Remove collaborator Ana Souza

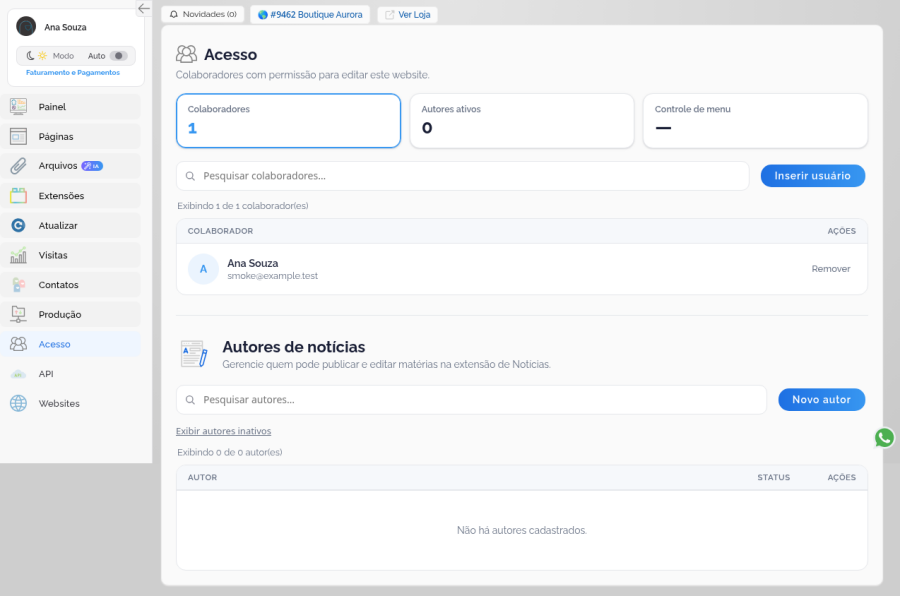click(831, 269)
